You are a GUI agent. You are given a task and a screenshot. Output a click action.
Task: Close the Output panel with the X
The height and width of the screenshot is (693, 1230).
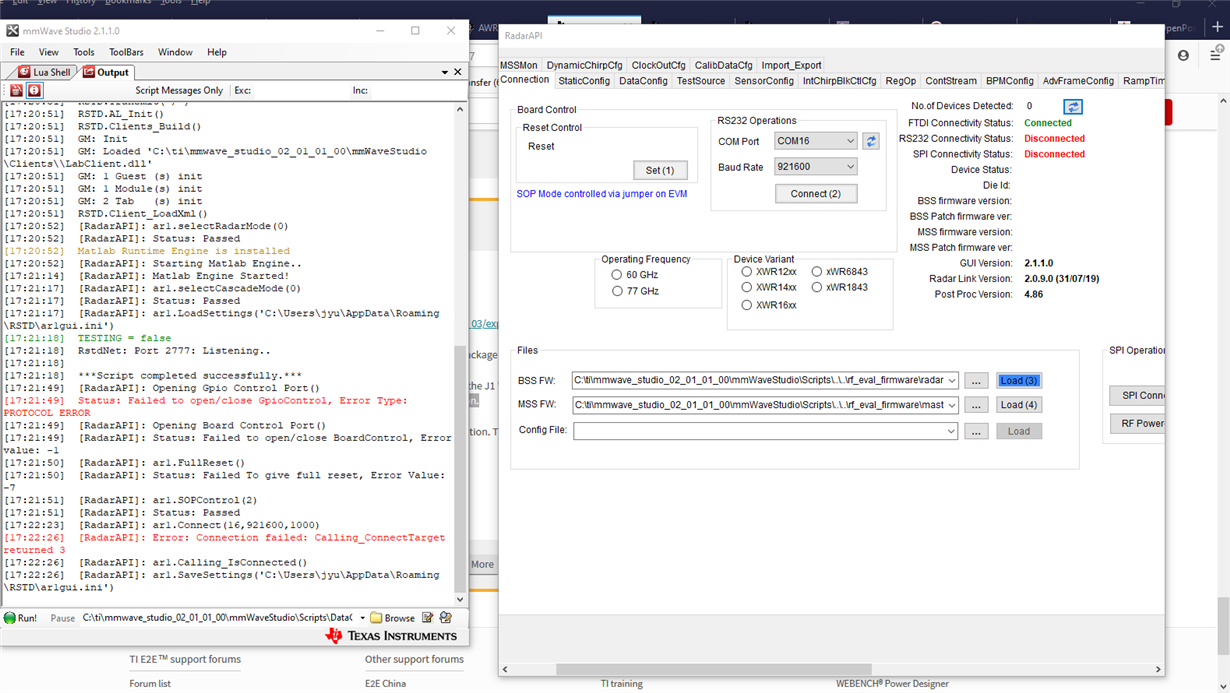pyautogui.click(x=458, y=72)
